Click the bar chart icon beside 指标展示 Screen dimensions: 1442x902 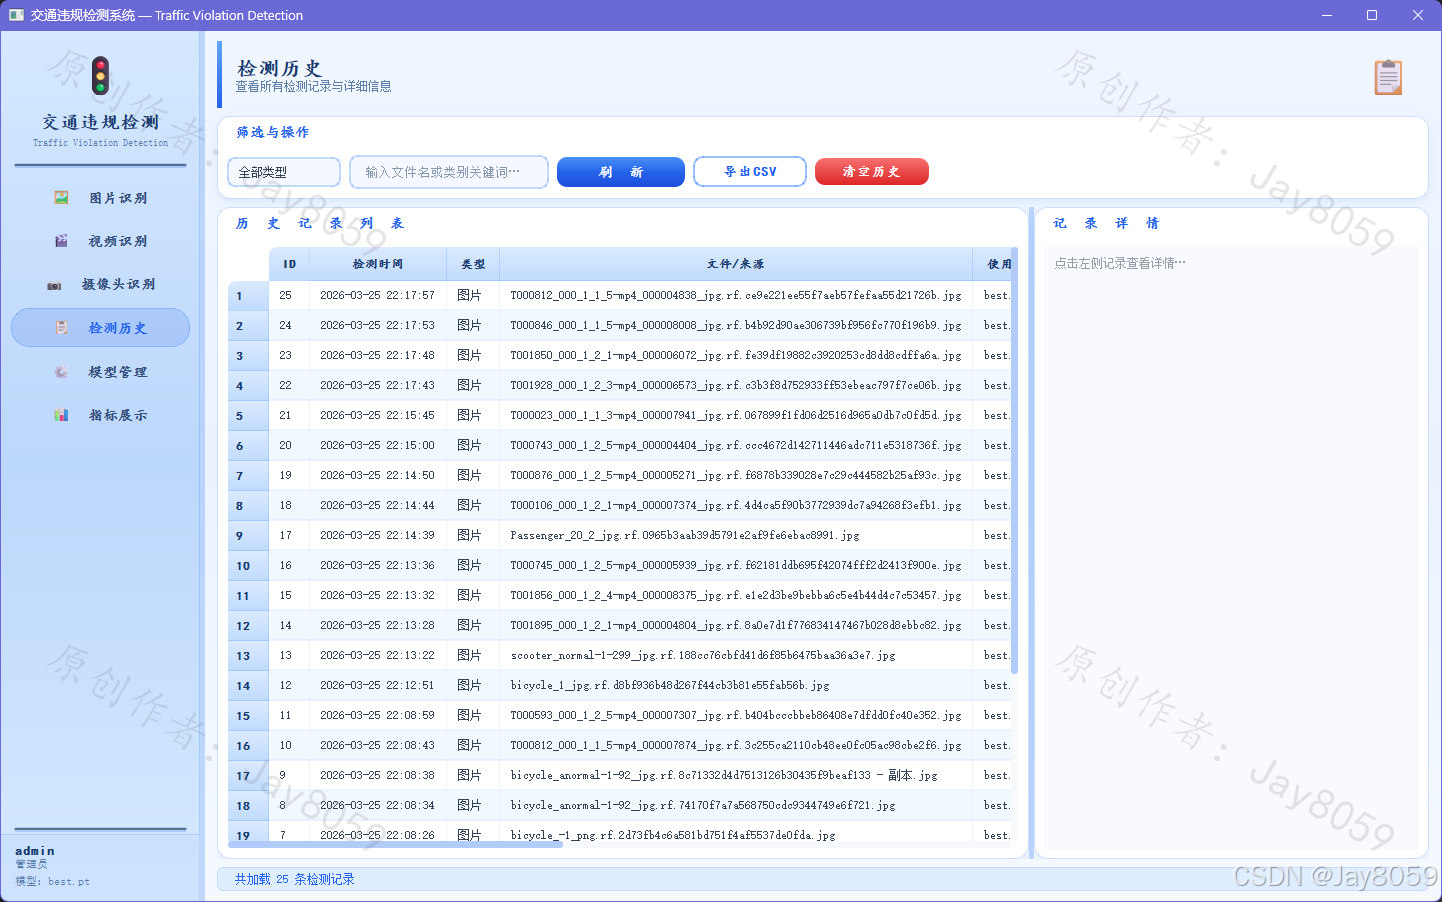point(61,415)
